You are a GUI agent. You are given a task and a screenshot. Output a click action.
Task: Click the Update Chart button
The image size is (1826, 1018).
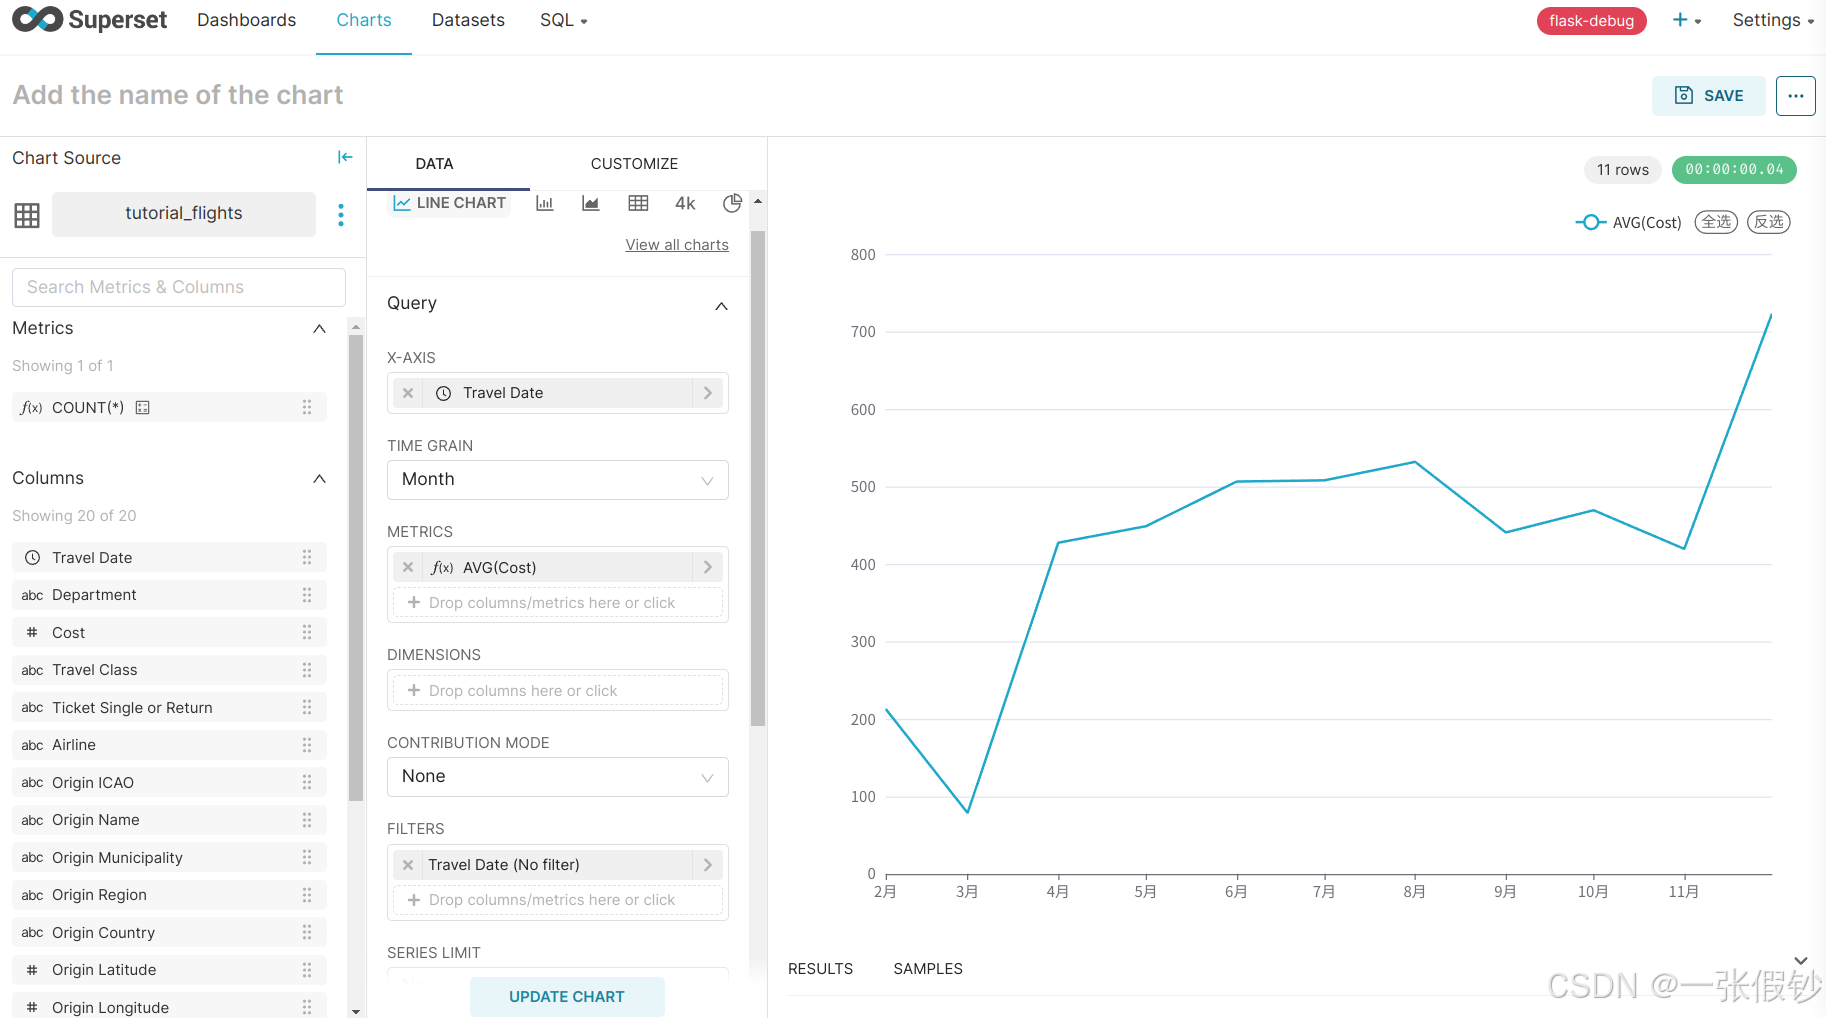[x=566, y=997]
